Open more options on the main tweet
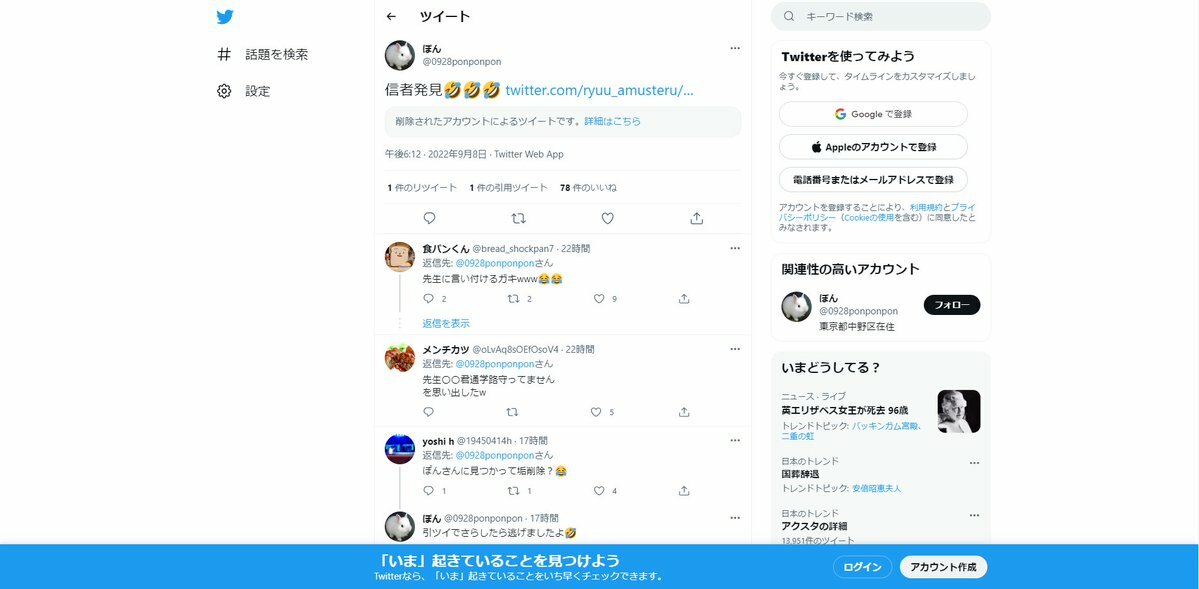This screenshot has height=589, width=1199. coord(735,48)
